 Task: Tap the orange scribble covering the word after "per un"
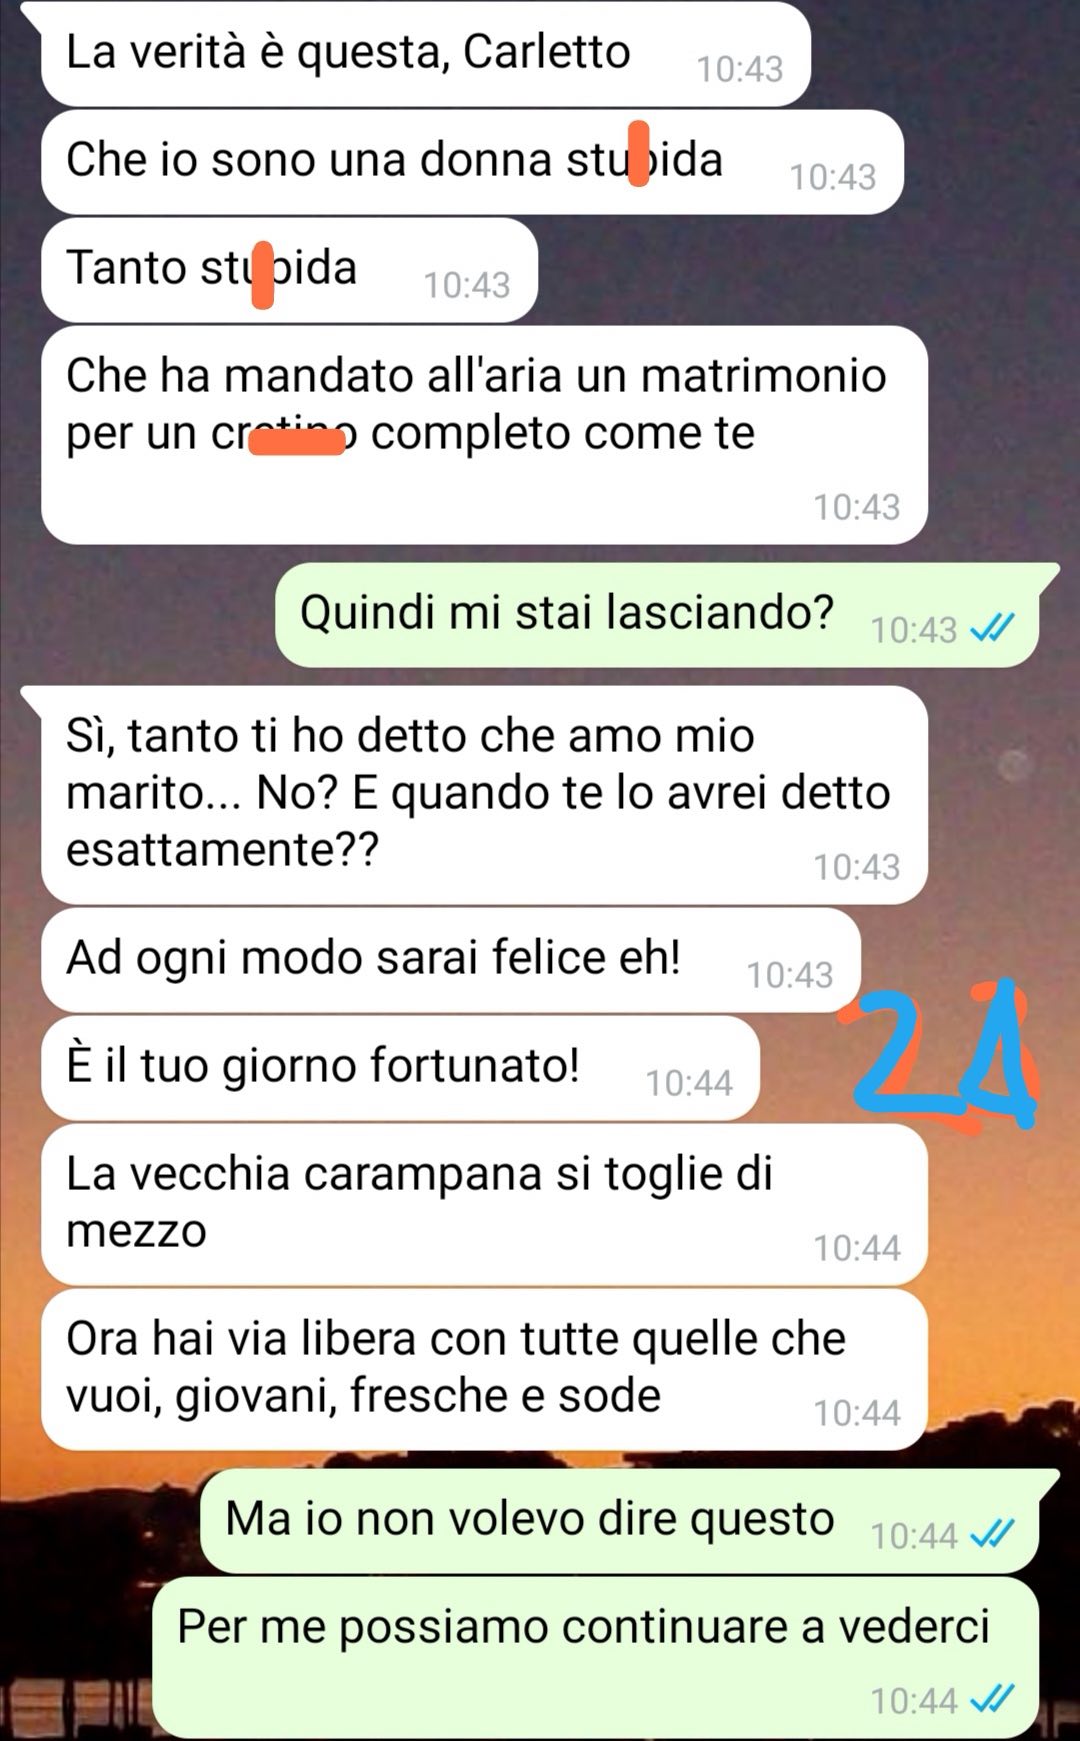[x=296, y=440]
